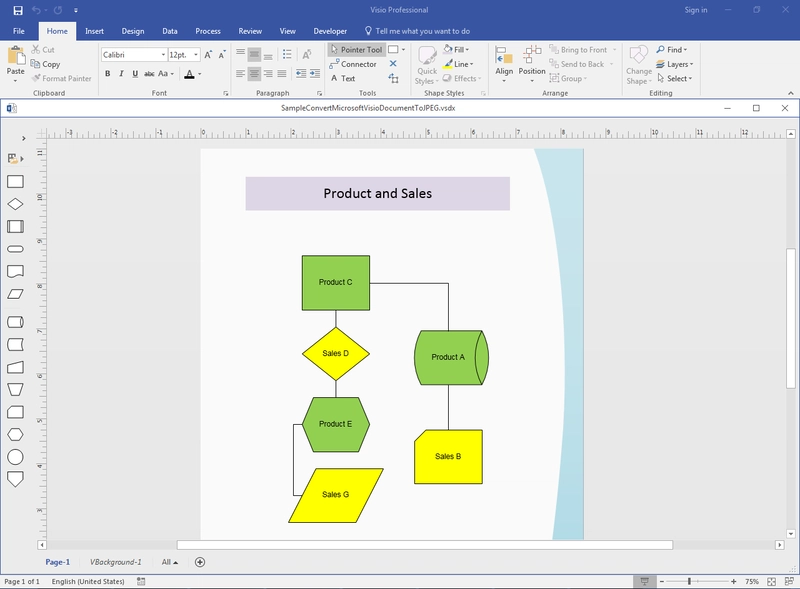Click the Paste clipboard icon
800x589 pixels.
tap(16, 58)
